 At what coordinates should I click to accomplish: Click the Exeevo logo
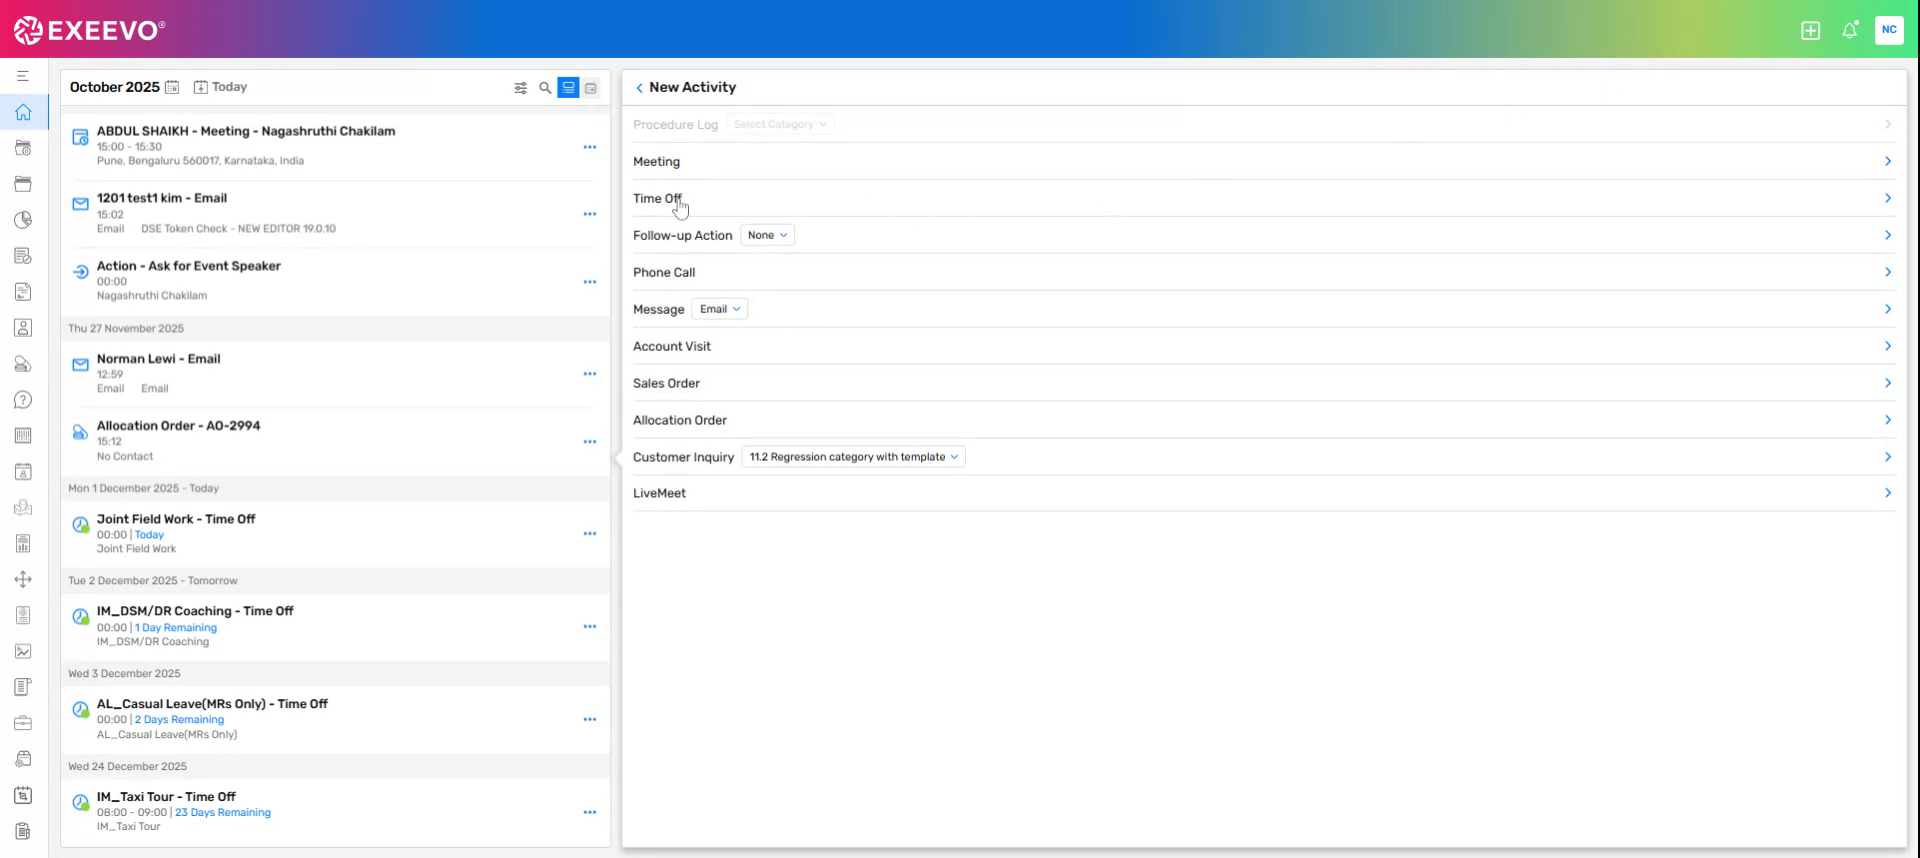tap(90, 30)
